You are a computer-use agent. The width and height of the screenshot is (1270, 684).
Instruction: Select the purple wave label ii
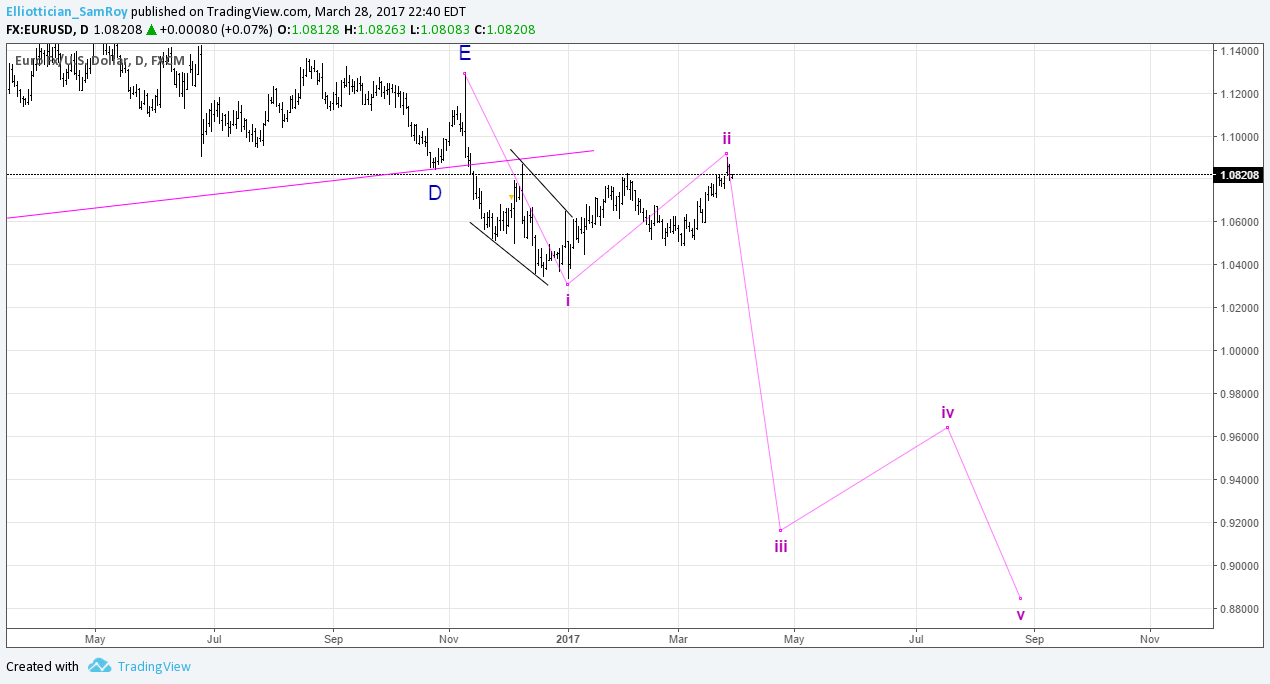727,138
